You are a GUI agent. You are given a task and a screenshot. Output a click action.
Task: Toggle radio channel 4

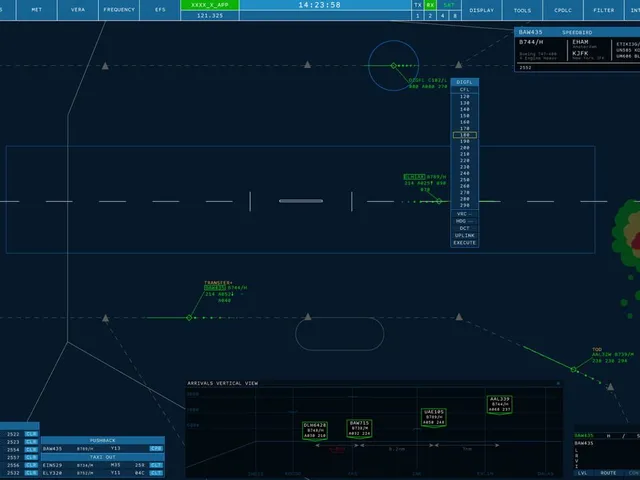click(x=442, y=16)
